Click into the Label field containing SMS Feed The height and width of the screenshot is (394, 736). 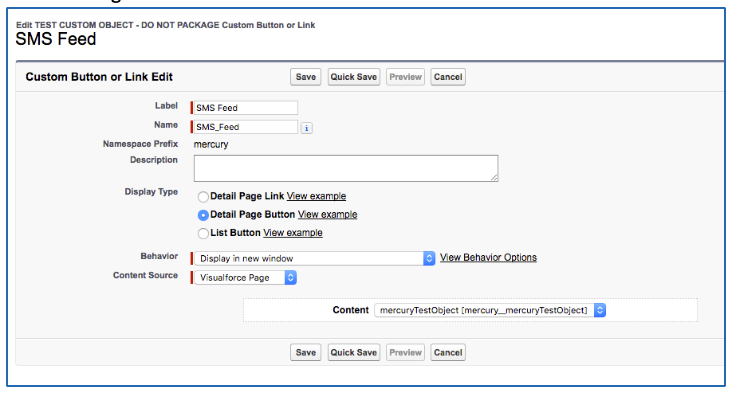[x=245, y=108]
